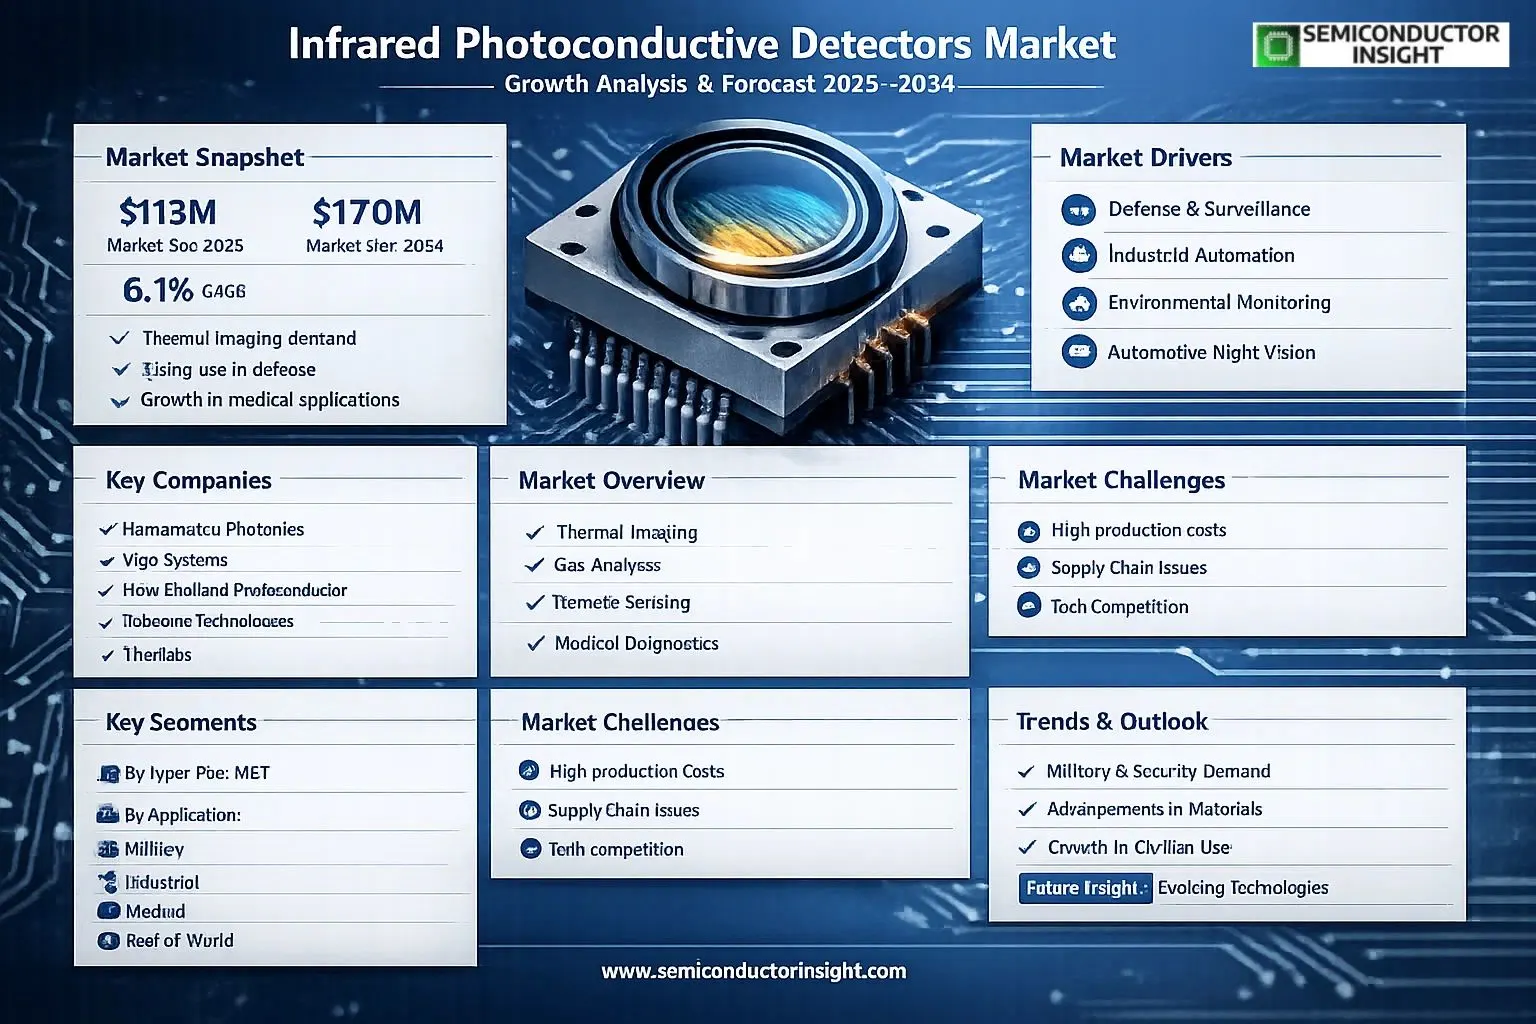This screenshot has height=1024, width=1536.
Task: Click the 'Market Snapshet' heading
Action: coord(205,157)
